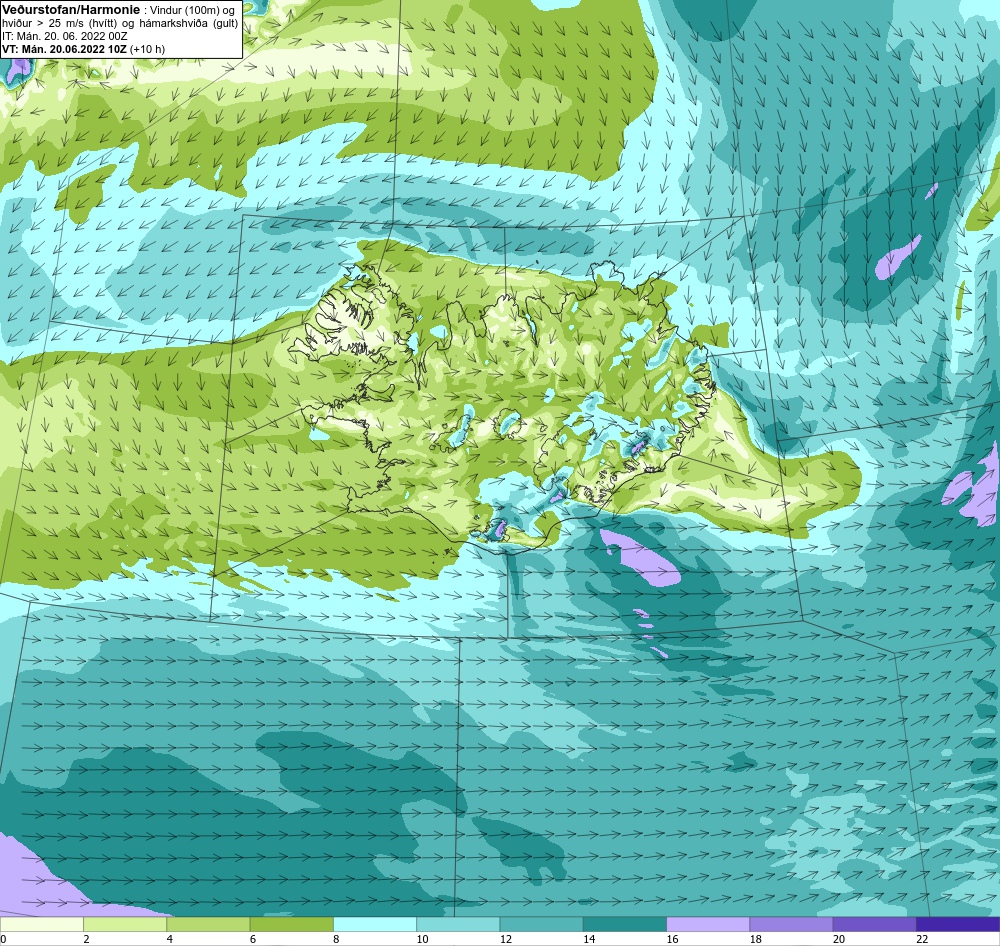Pick the green 4–6 legend swatch
Image resolution: width=1000 pixels, height=946 pixels.
point(209,924)
